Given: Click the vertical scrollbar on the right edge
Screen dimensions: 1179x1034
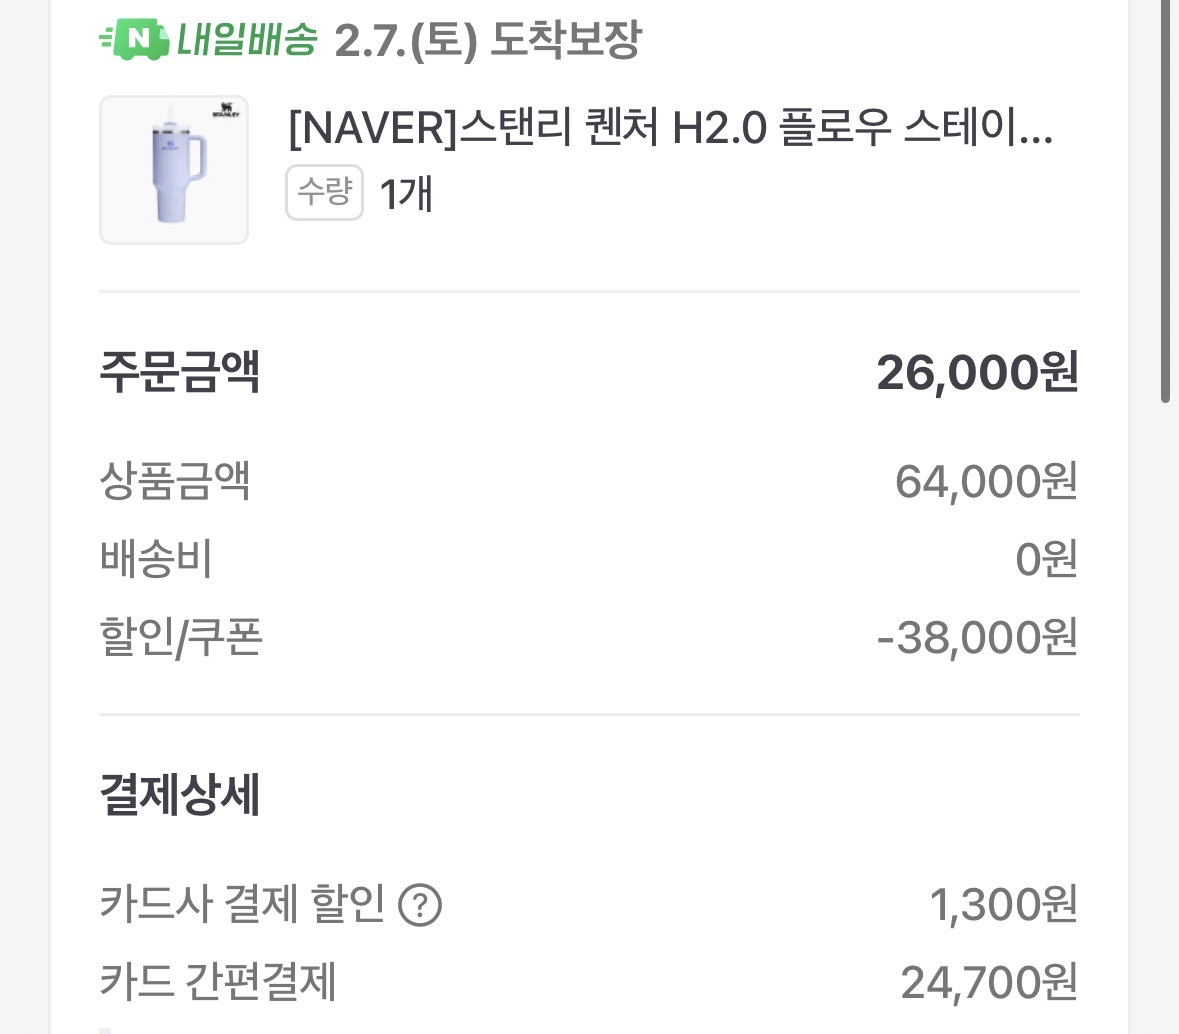Looking at the screenshot, I should [x=1165, y=200].
